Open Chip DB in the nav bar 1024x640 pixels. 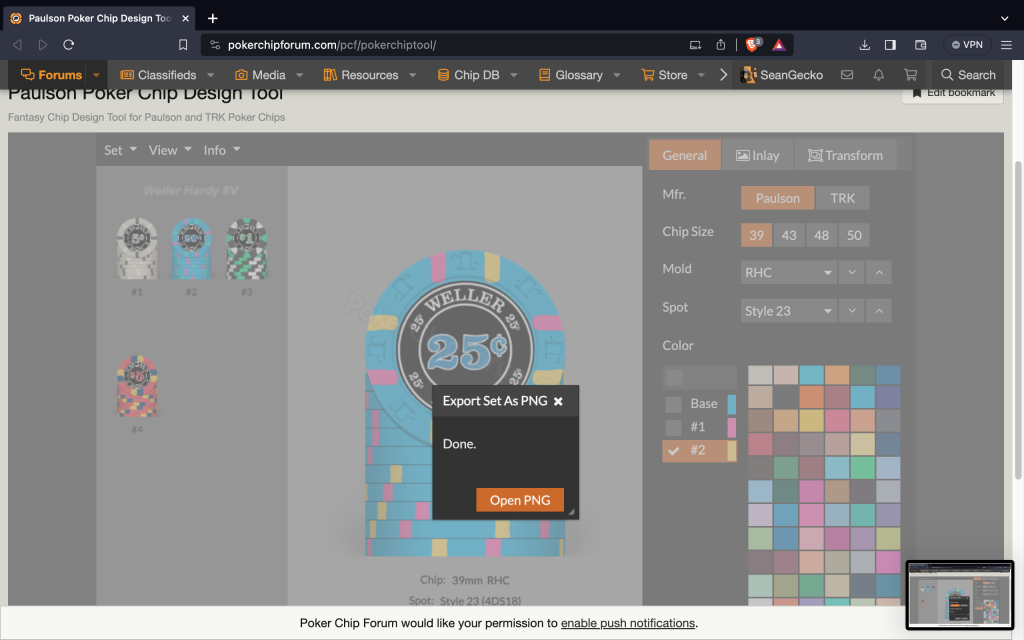[x=469, y=74]
